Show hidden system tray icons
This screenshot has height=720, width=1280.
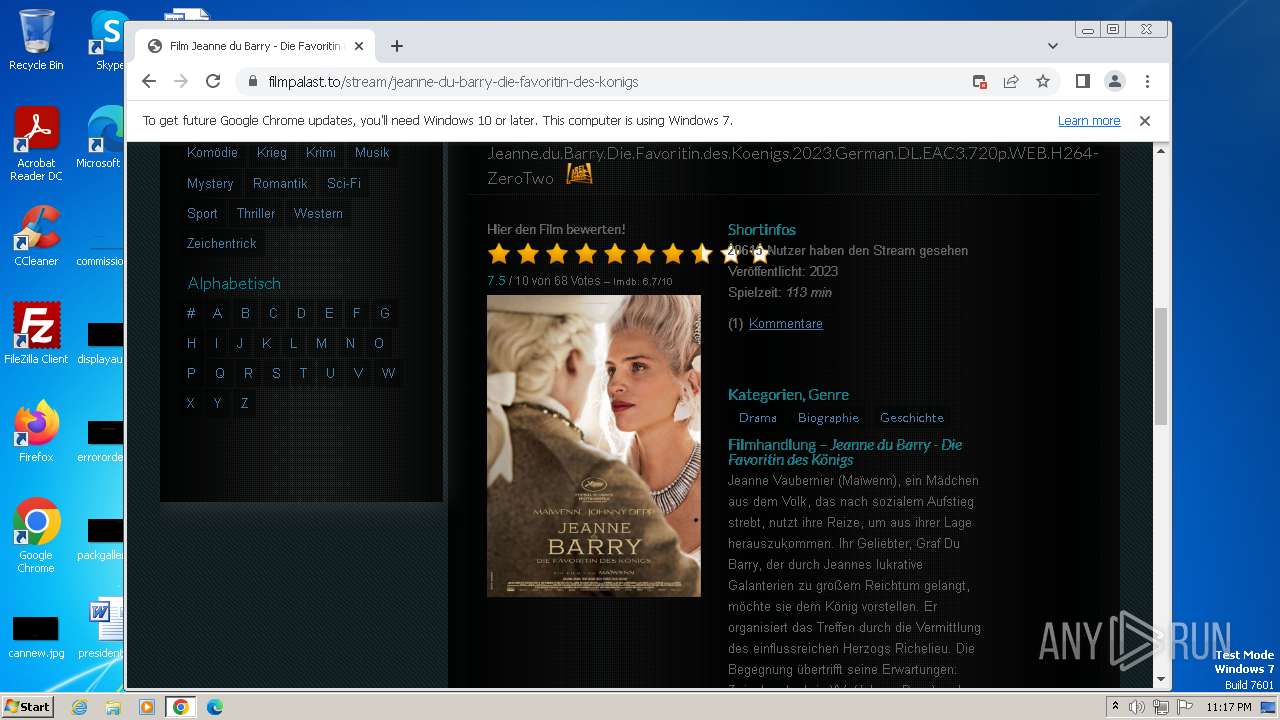click(1115, 707)
